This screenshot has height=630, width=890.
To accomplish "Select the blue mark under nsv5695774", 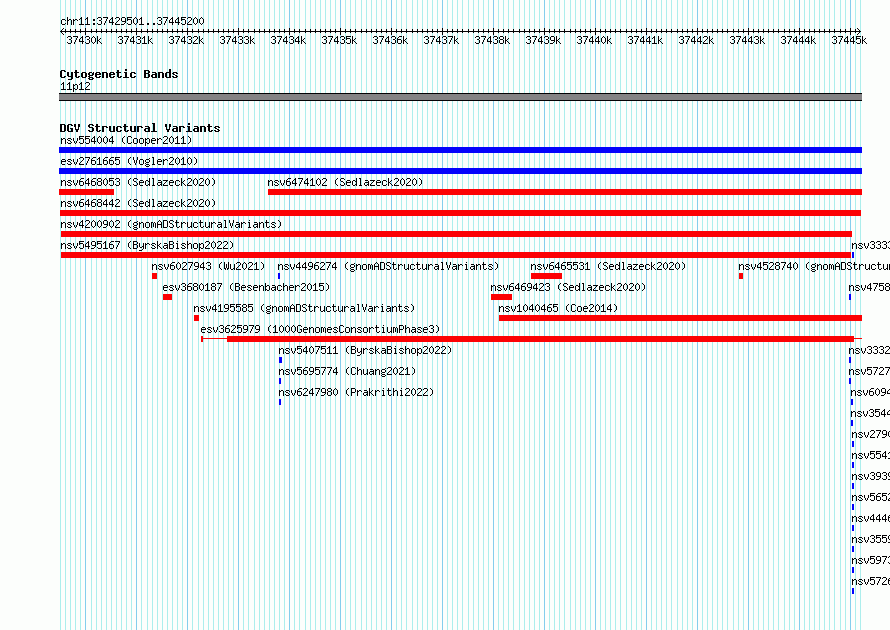I will (280, 381).
